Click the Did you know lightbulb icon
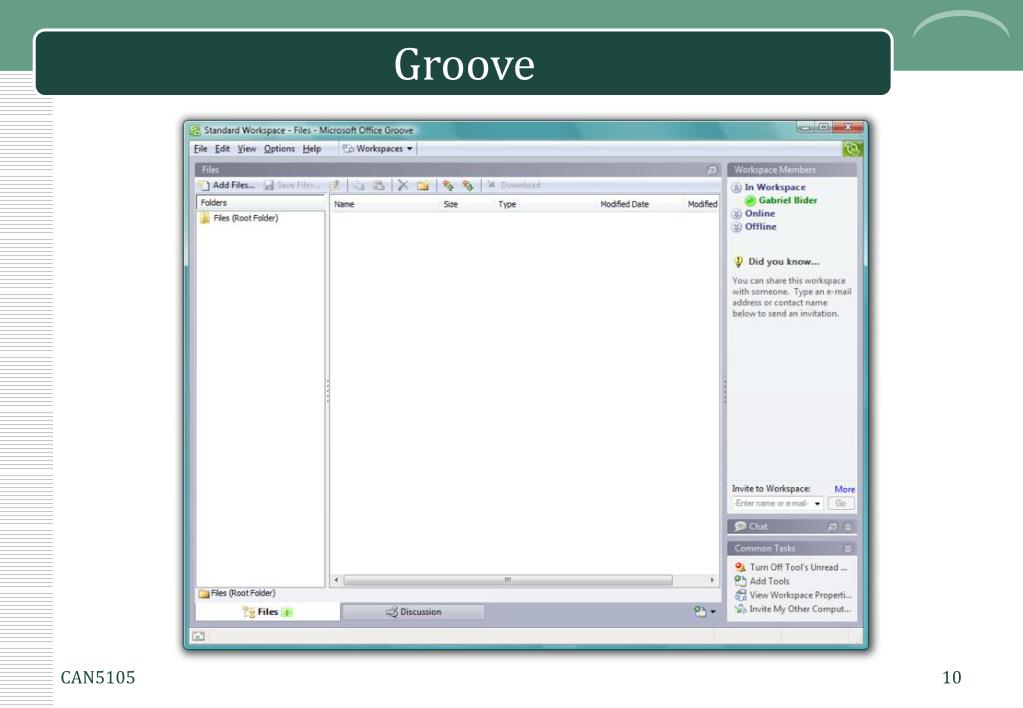 [x=739, y=262]
